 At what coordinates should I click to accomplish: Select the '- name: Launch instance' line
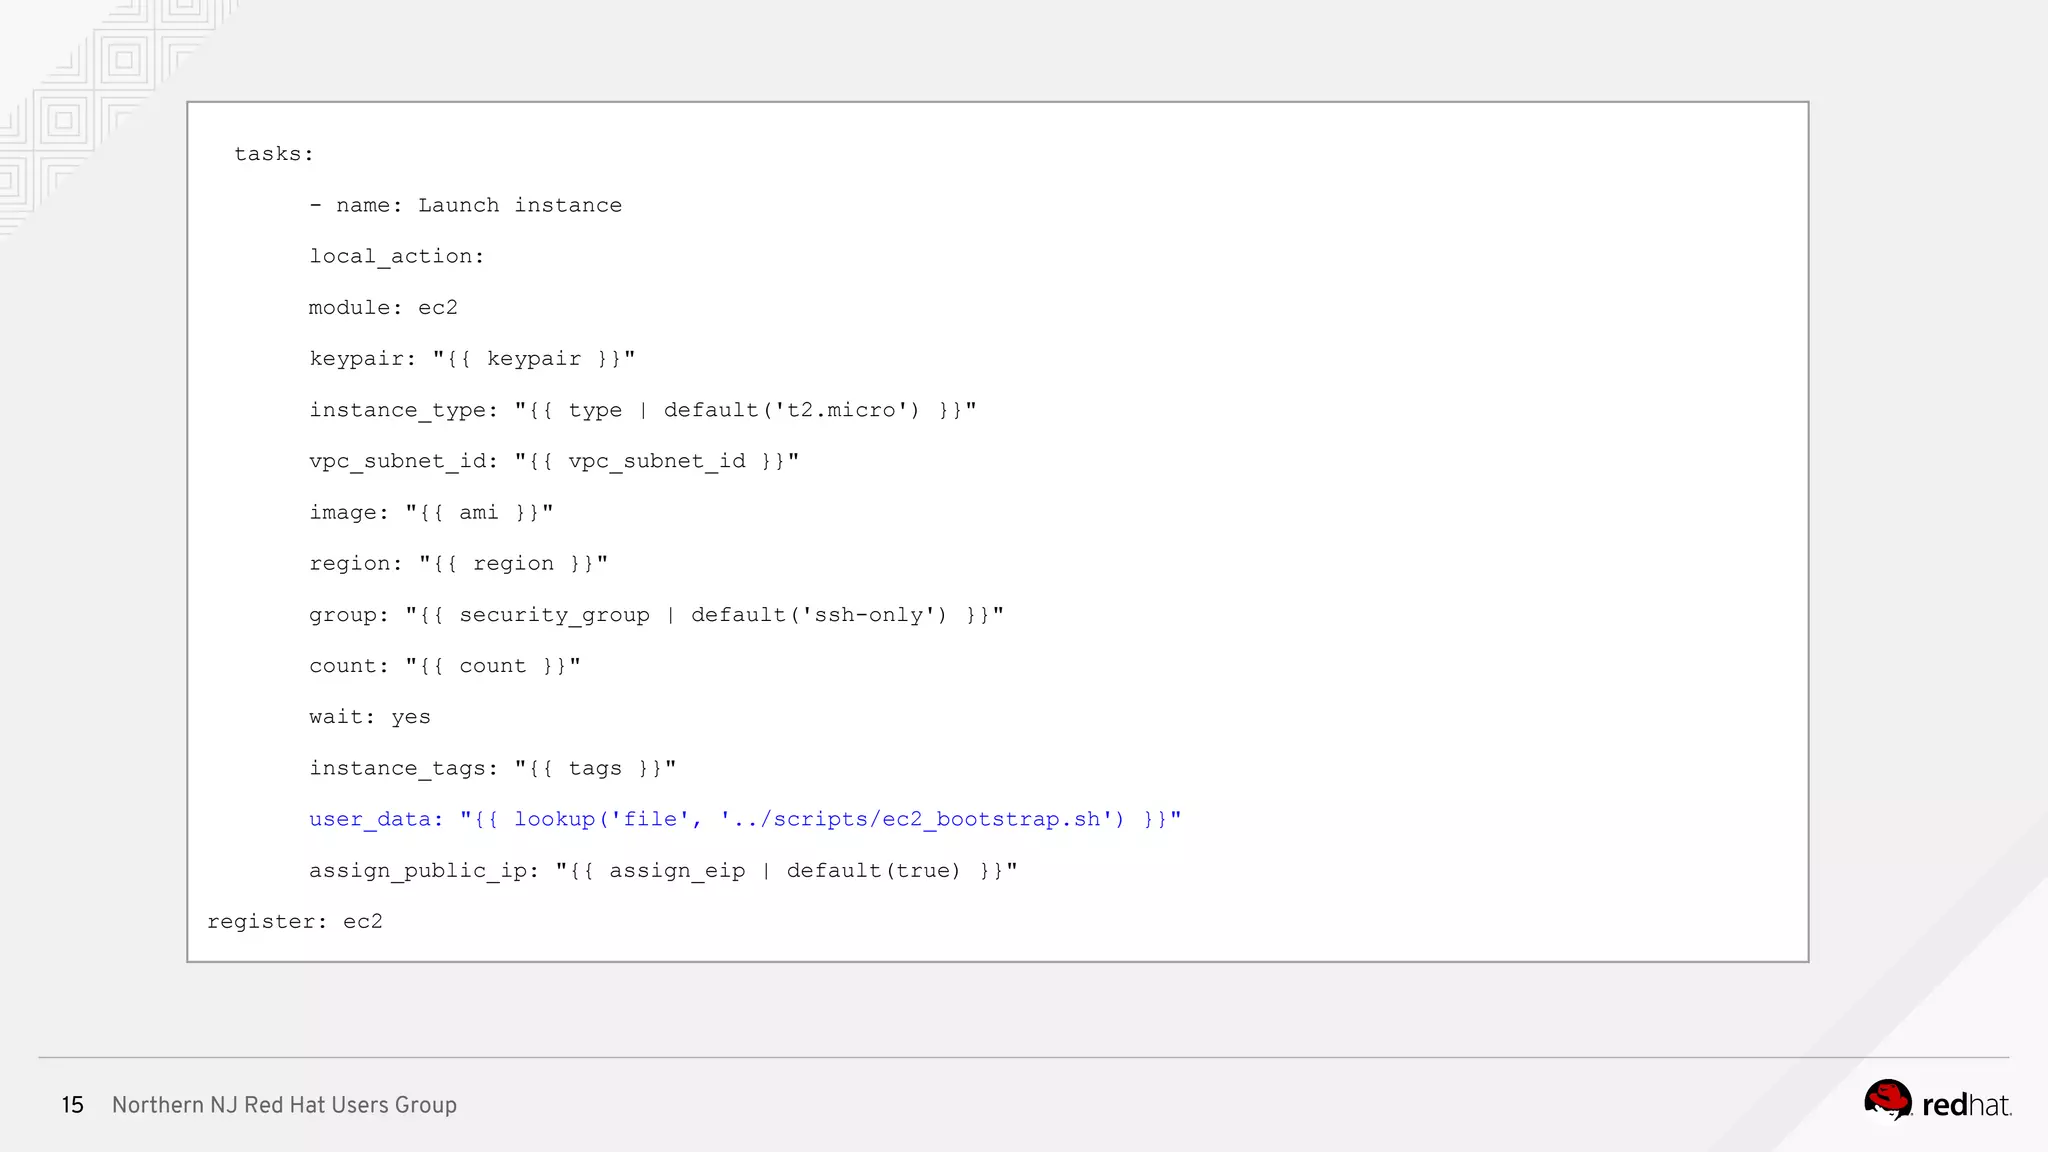(466, 205)
